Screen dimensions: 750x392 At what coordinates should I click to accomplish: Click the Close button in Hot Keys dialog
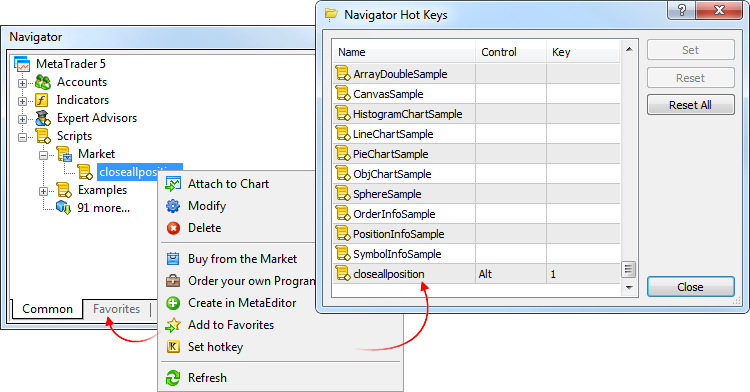coord(690,287)
